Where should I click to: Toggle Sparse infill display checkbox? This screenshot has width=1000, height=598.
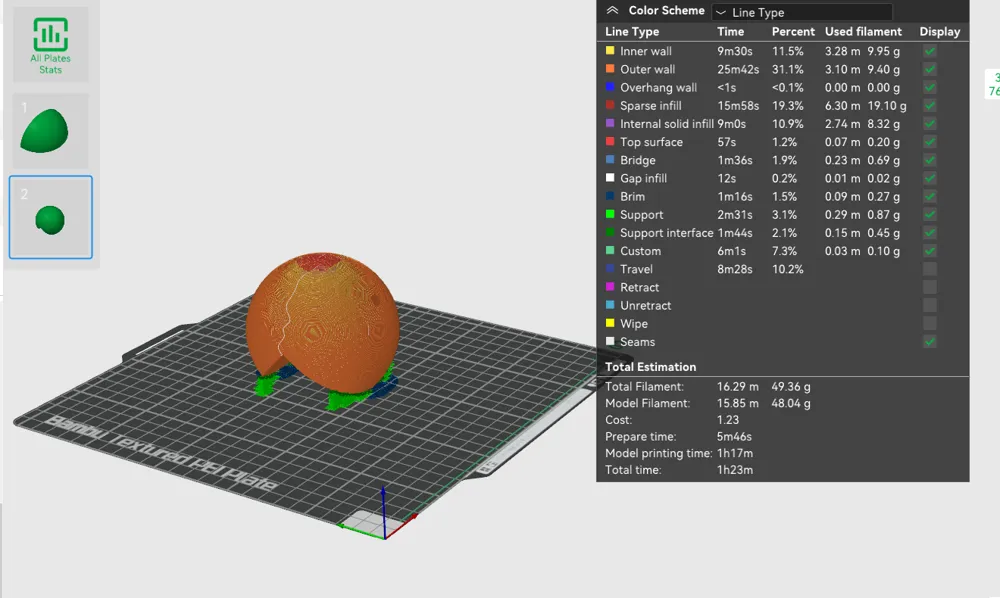930,105
